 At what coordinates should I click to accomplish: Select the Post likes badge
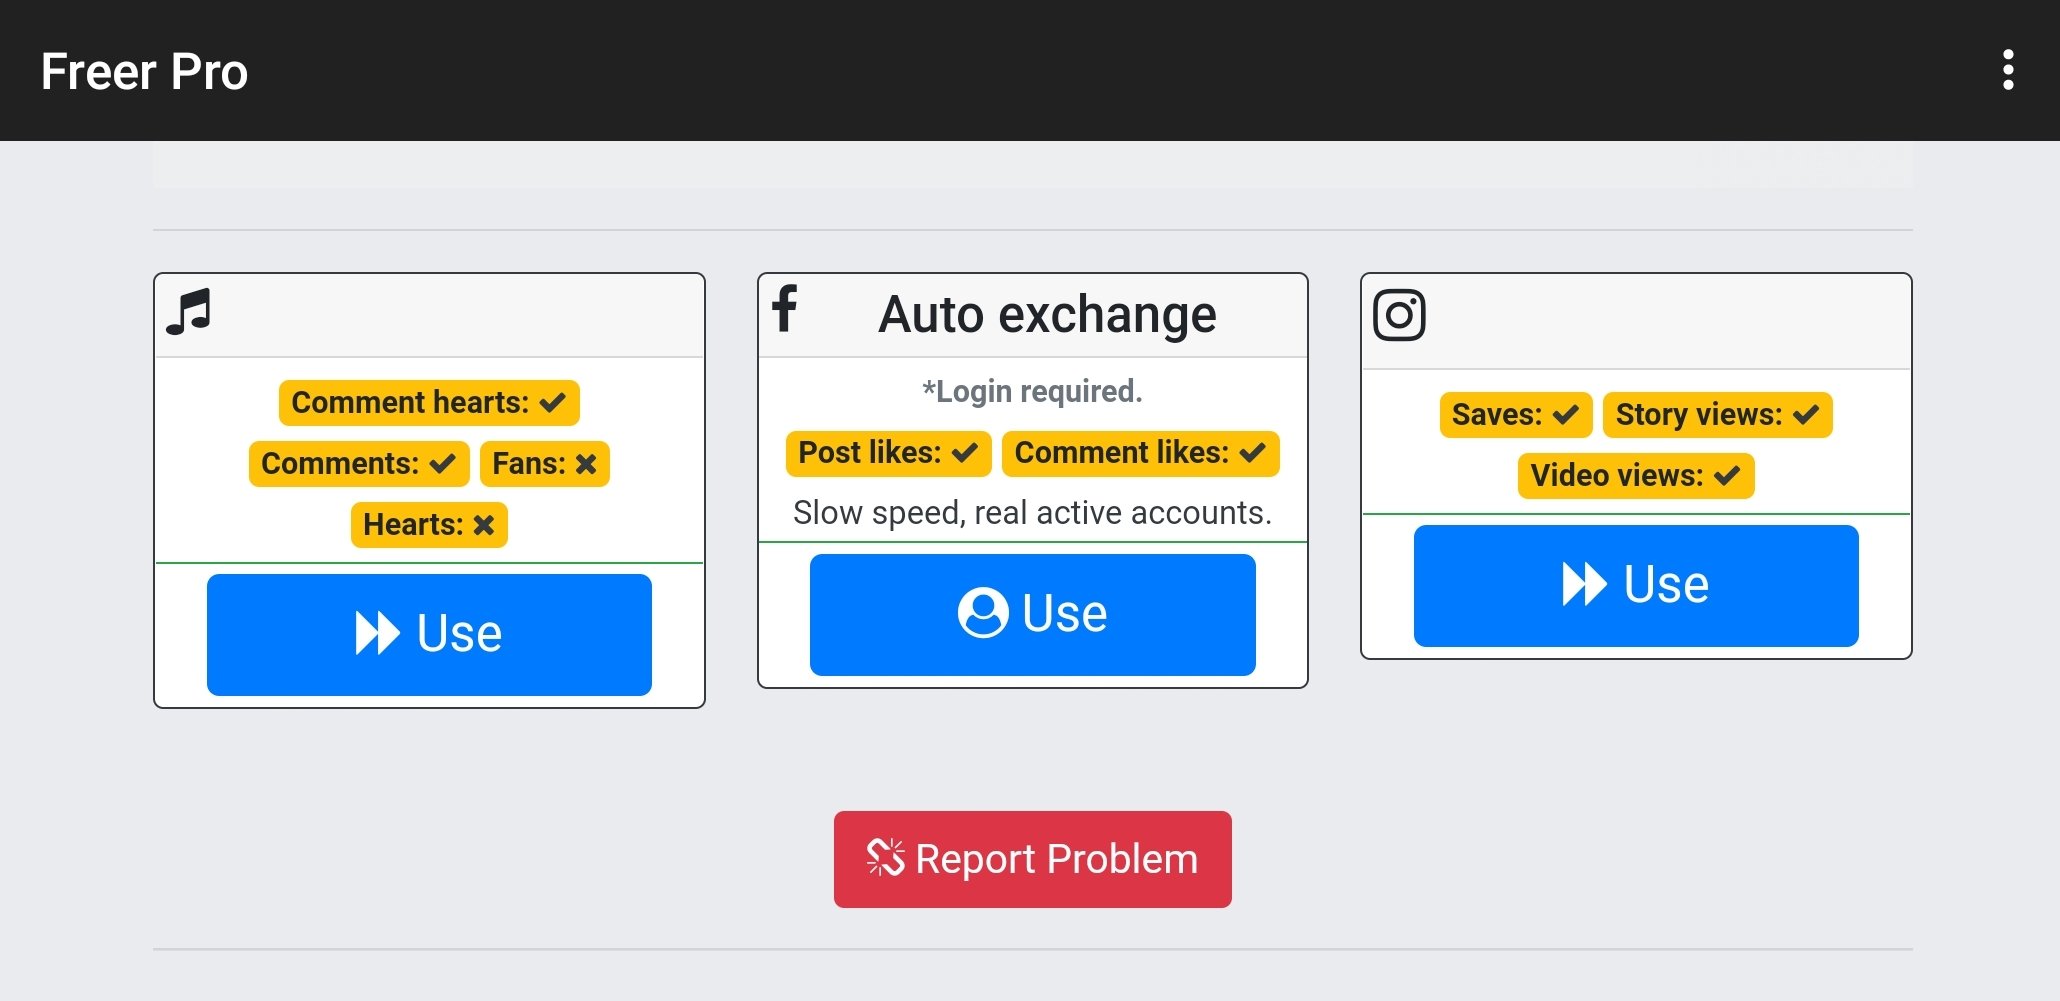(x=888, y=453)
